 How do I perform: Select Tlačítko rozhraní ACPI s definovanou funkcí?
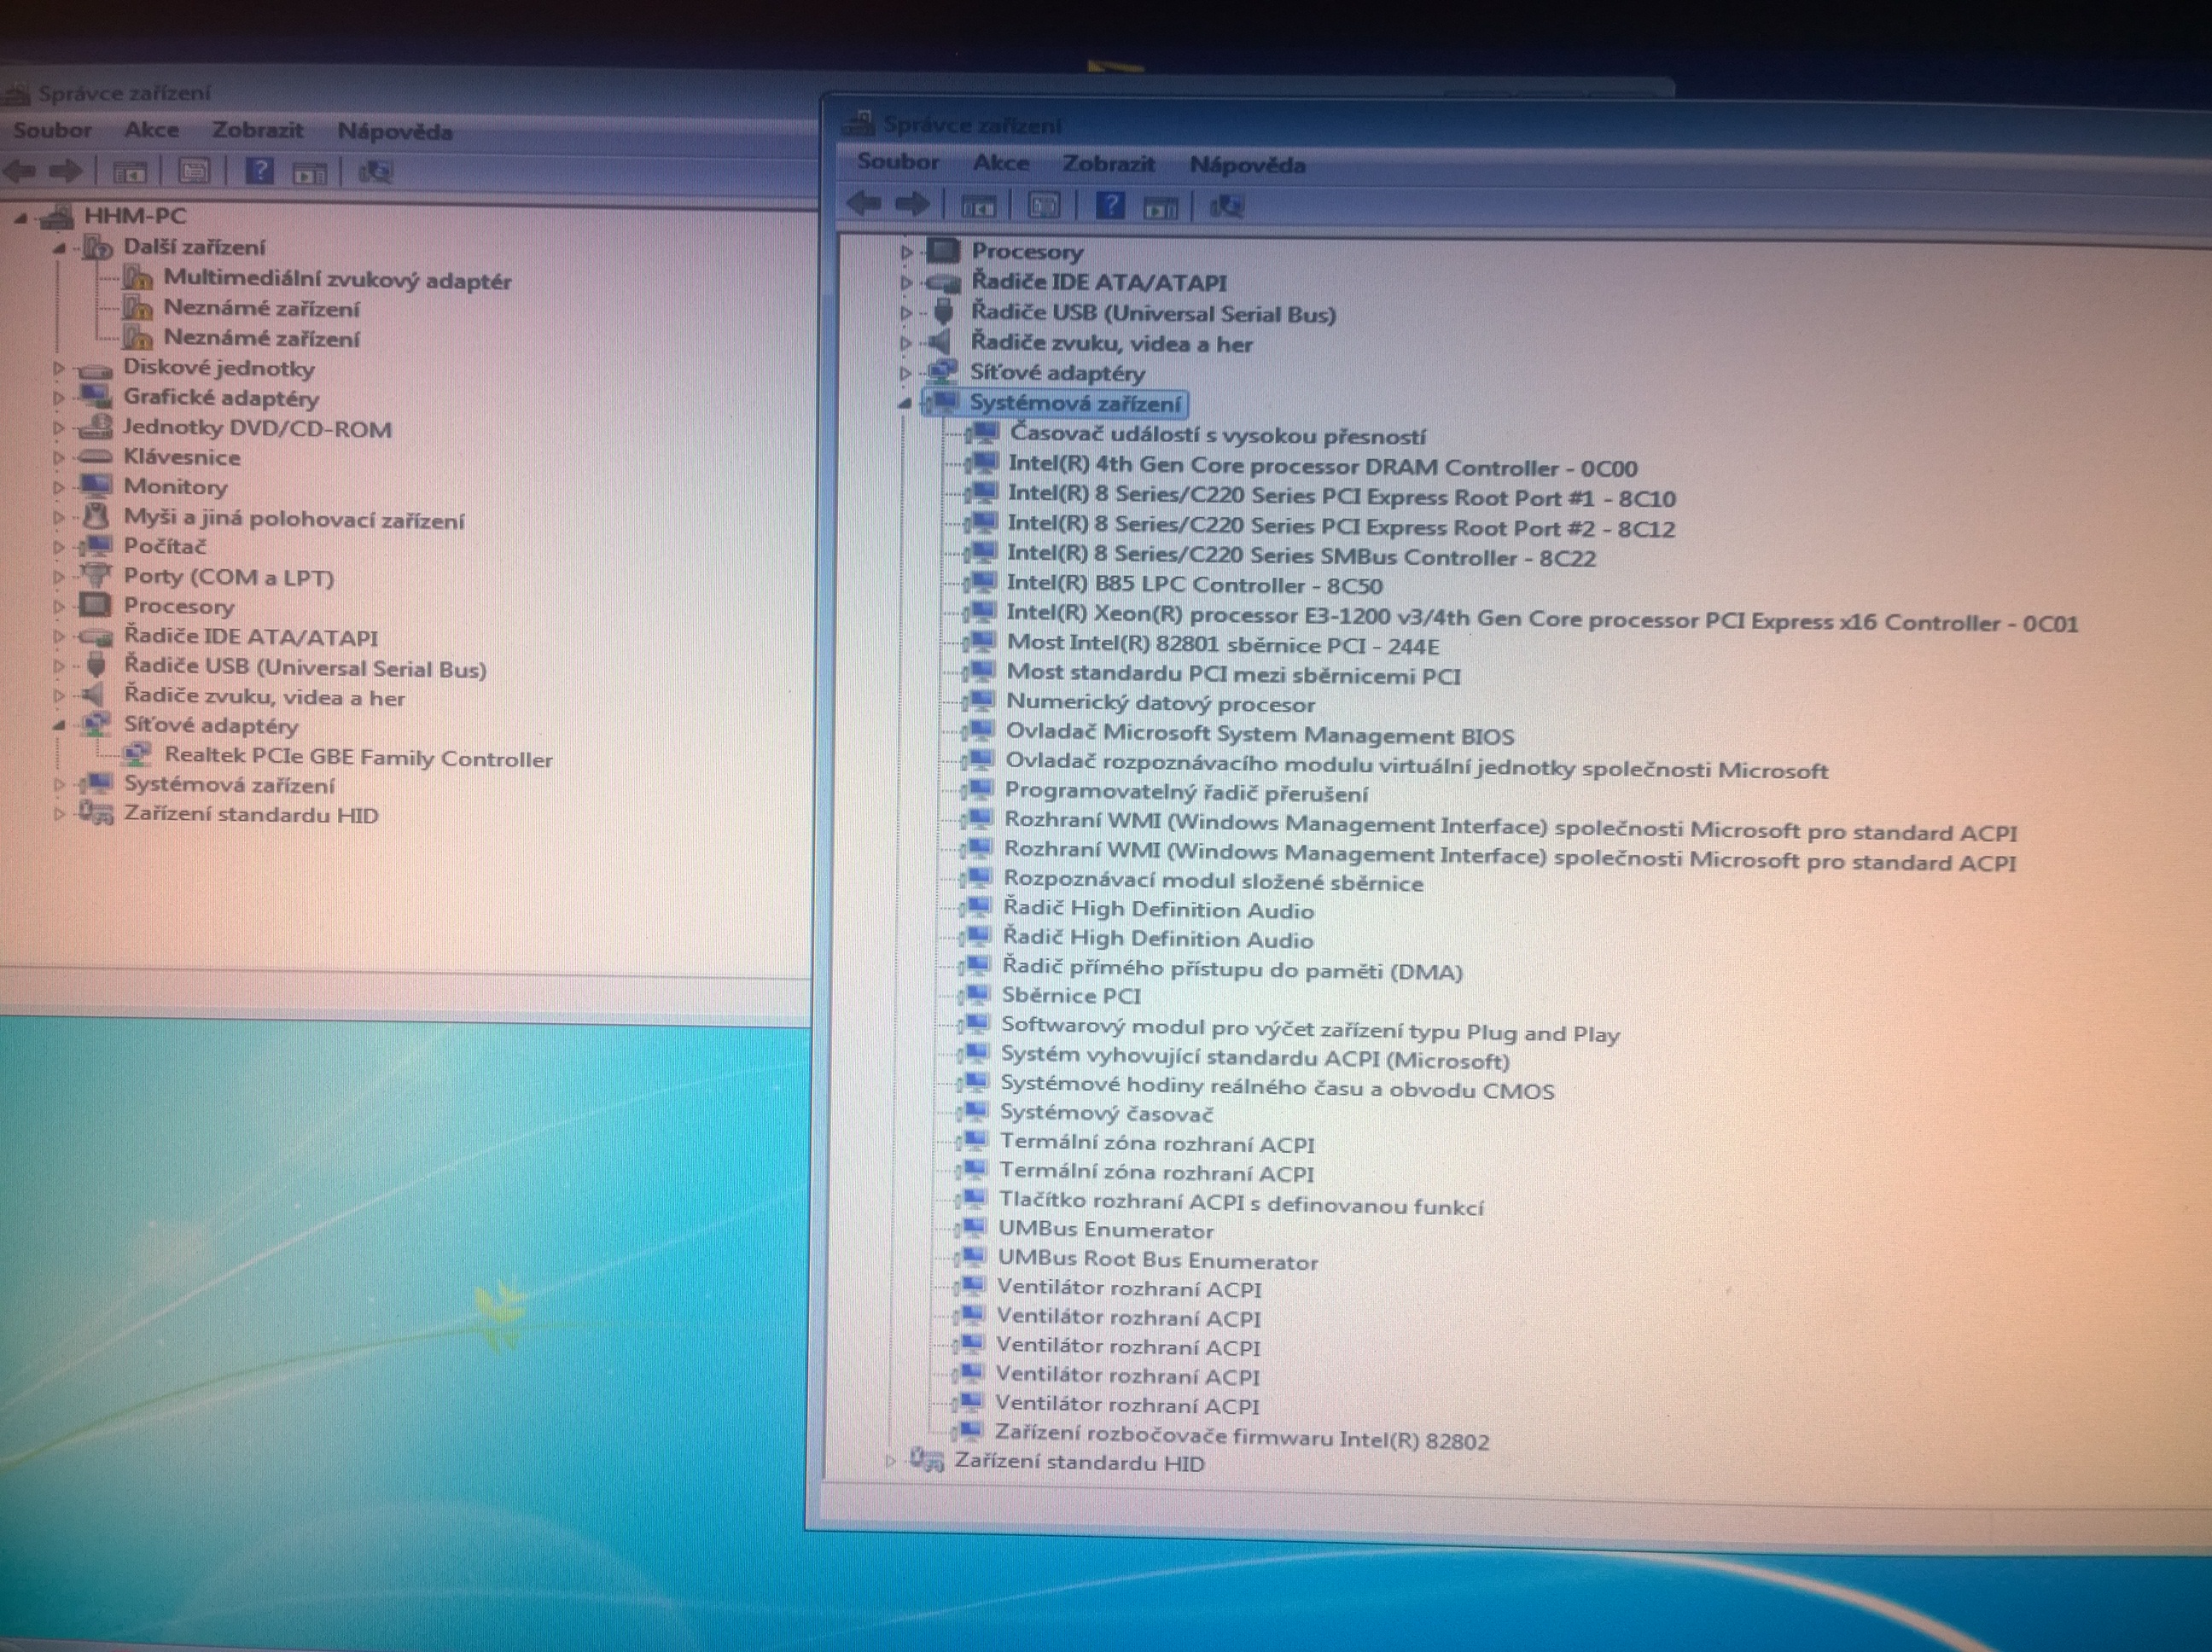1241,1203
